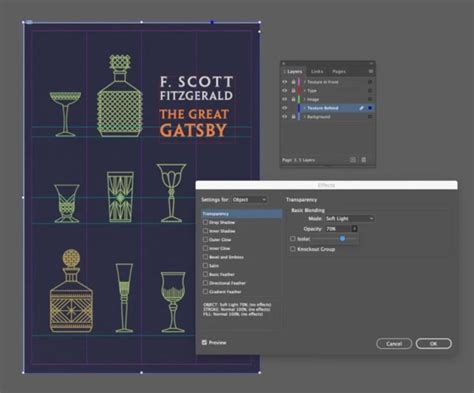474x393 pixels.
Task: Click the F. SCOTT FITZGERALD text on cover
Action: 196,88
